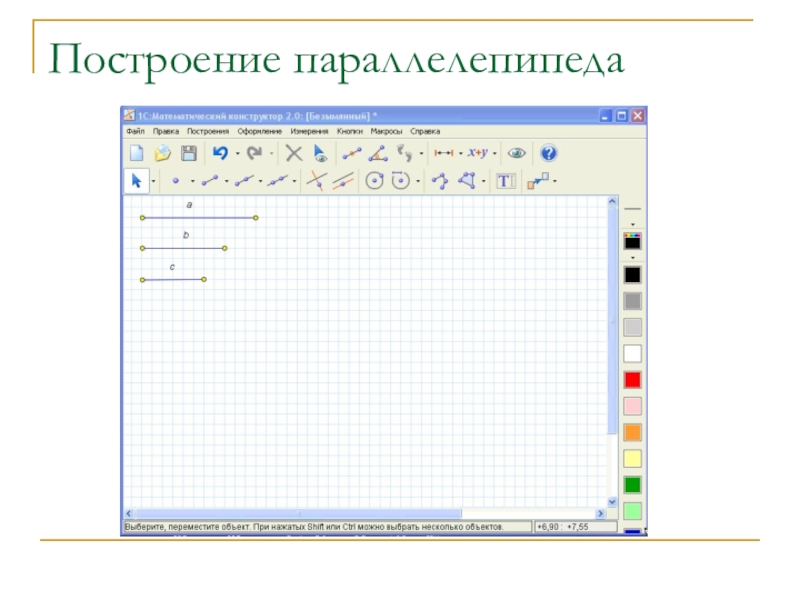Select the perpendicular line tool
Viewport: 800px width, 600px height.
[316, 181]
